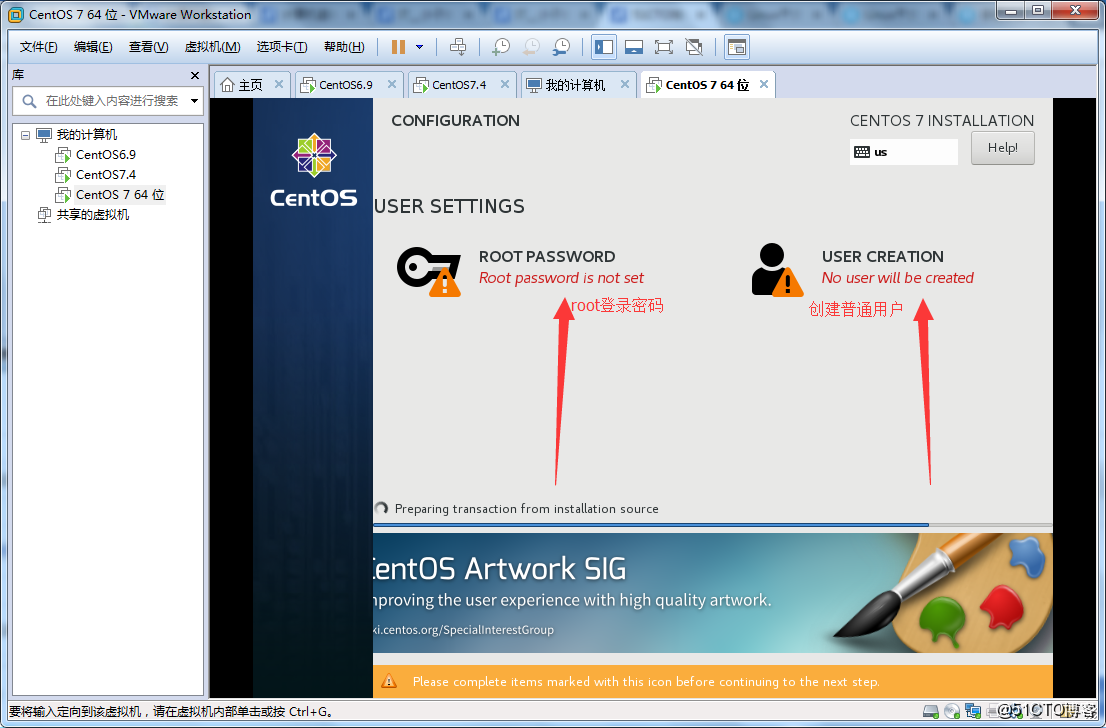Close the CentOS7.4 tab
This screenshot has width=1106, height=728.
coord(504,84)
